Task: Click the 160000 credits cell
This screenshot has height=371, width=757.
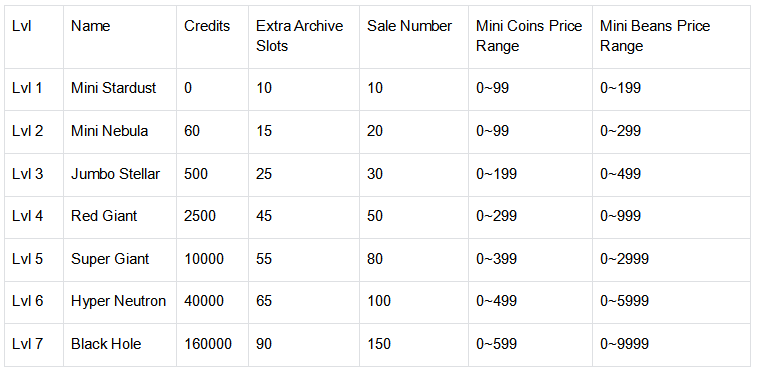Action: pyautogui.click(x=208, y=344)
